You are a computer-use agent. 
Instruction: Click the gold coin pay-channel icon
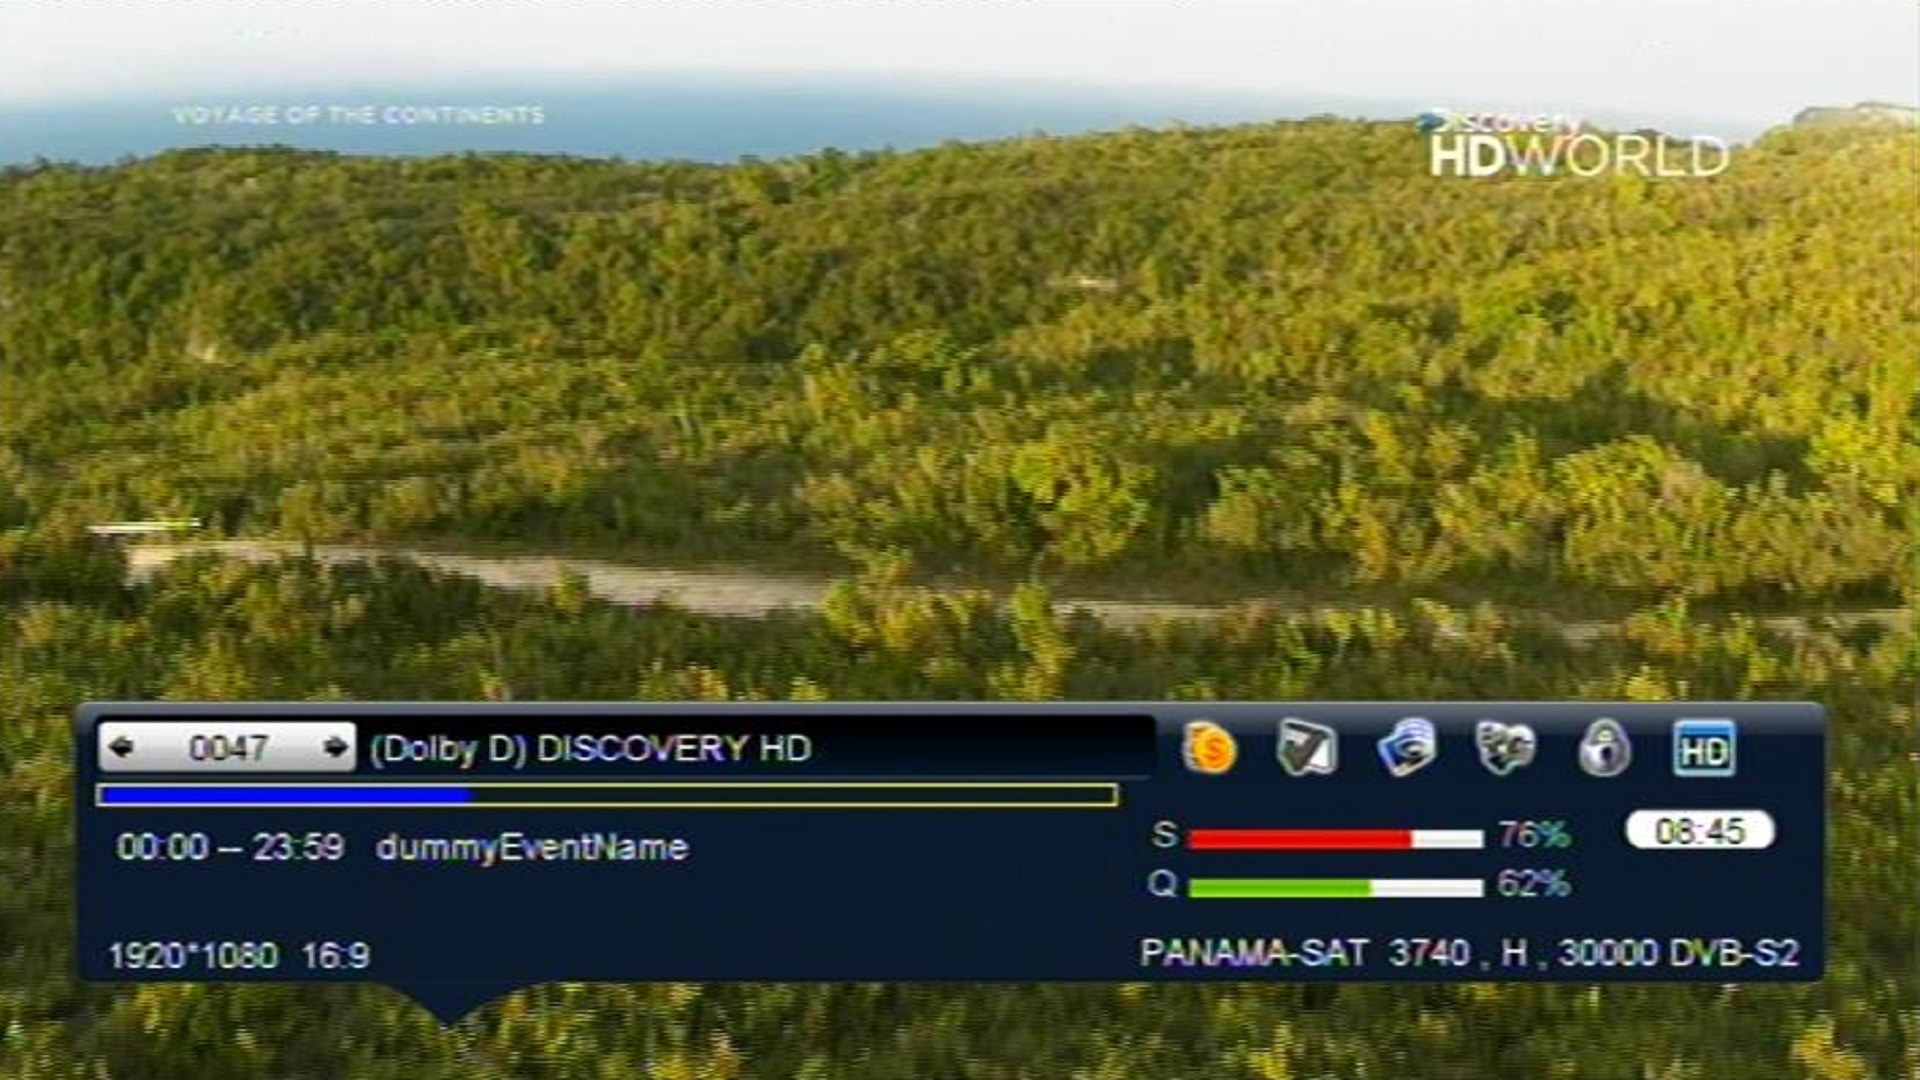pyautogui.click(x=1209, y=748)
